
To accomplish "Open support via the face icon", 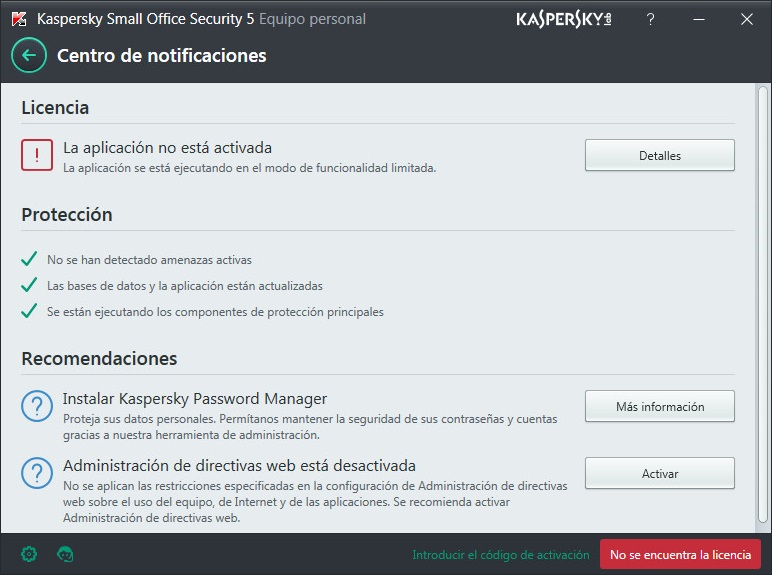I will click(x=66, y=553).
